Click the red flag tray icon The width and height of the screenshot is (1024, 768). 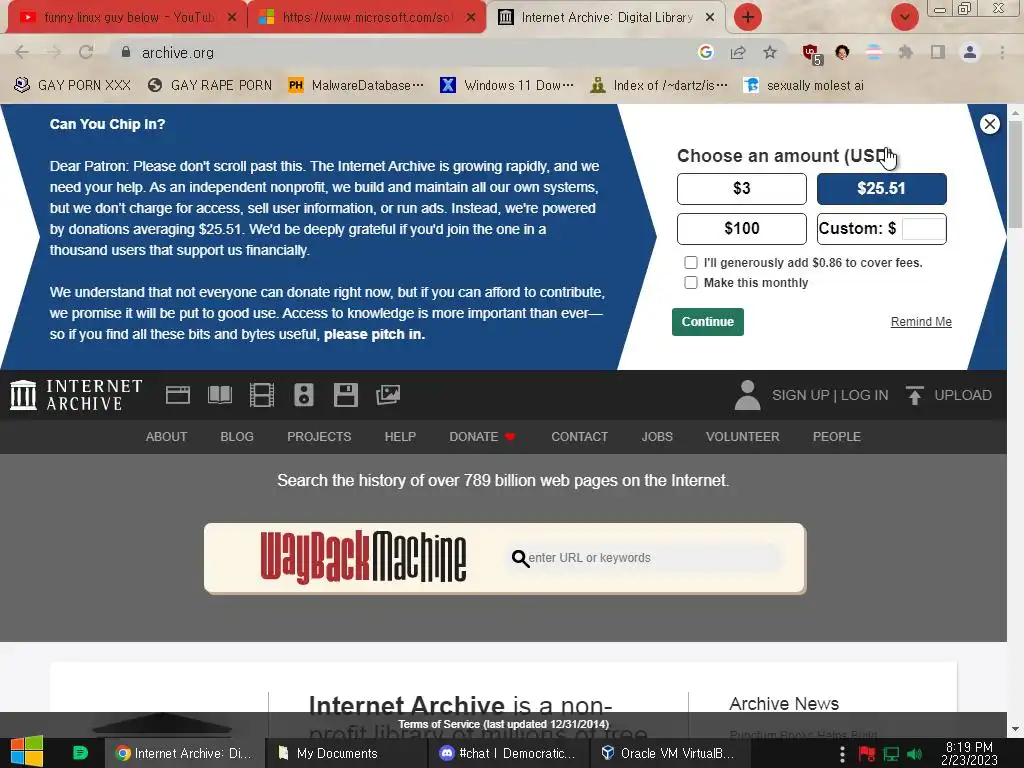click(x=867, y=754)
